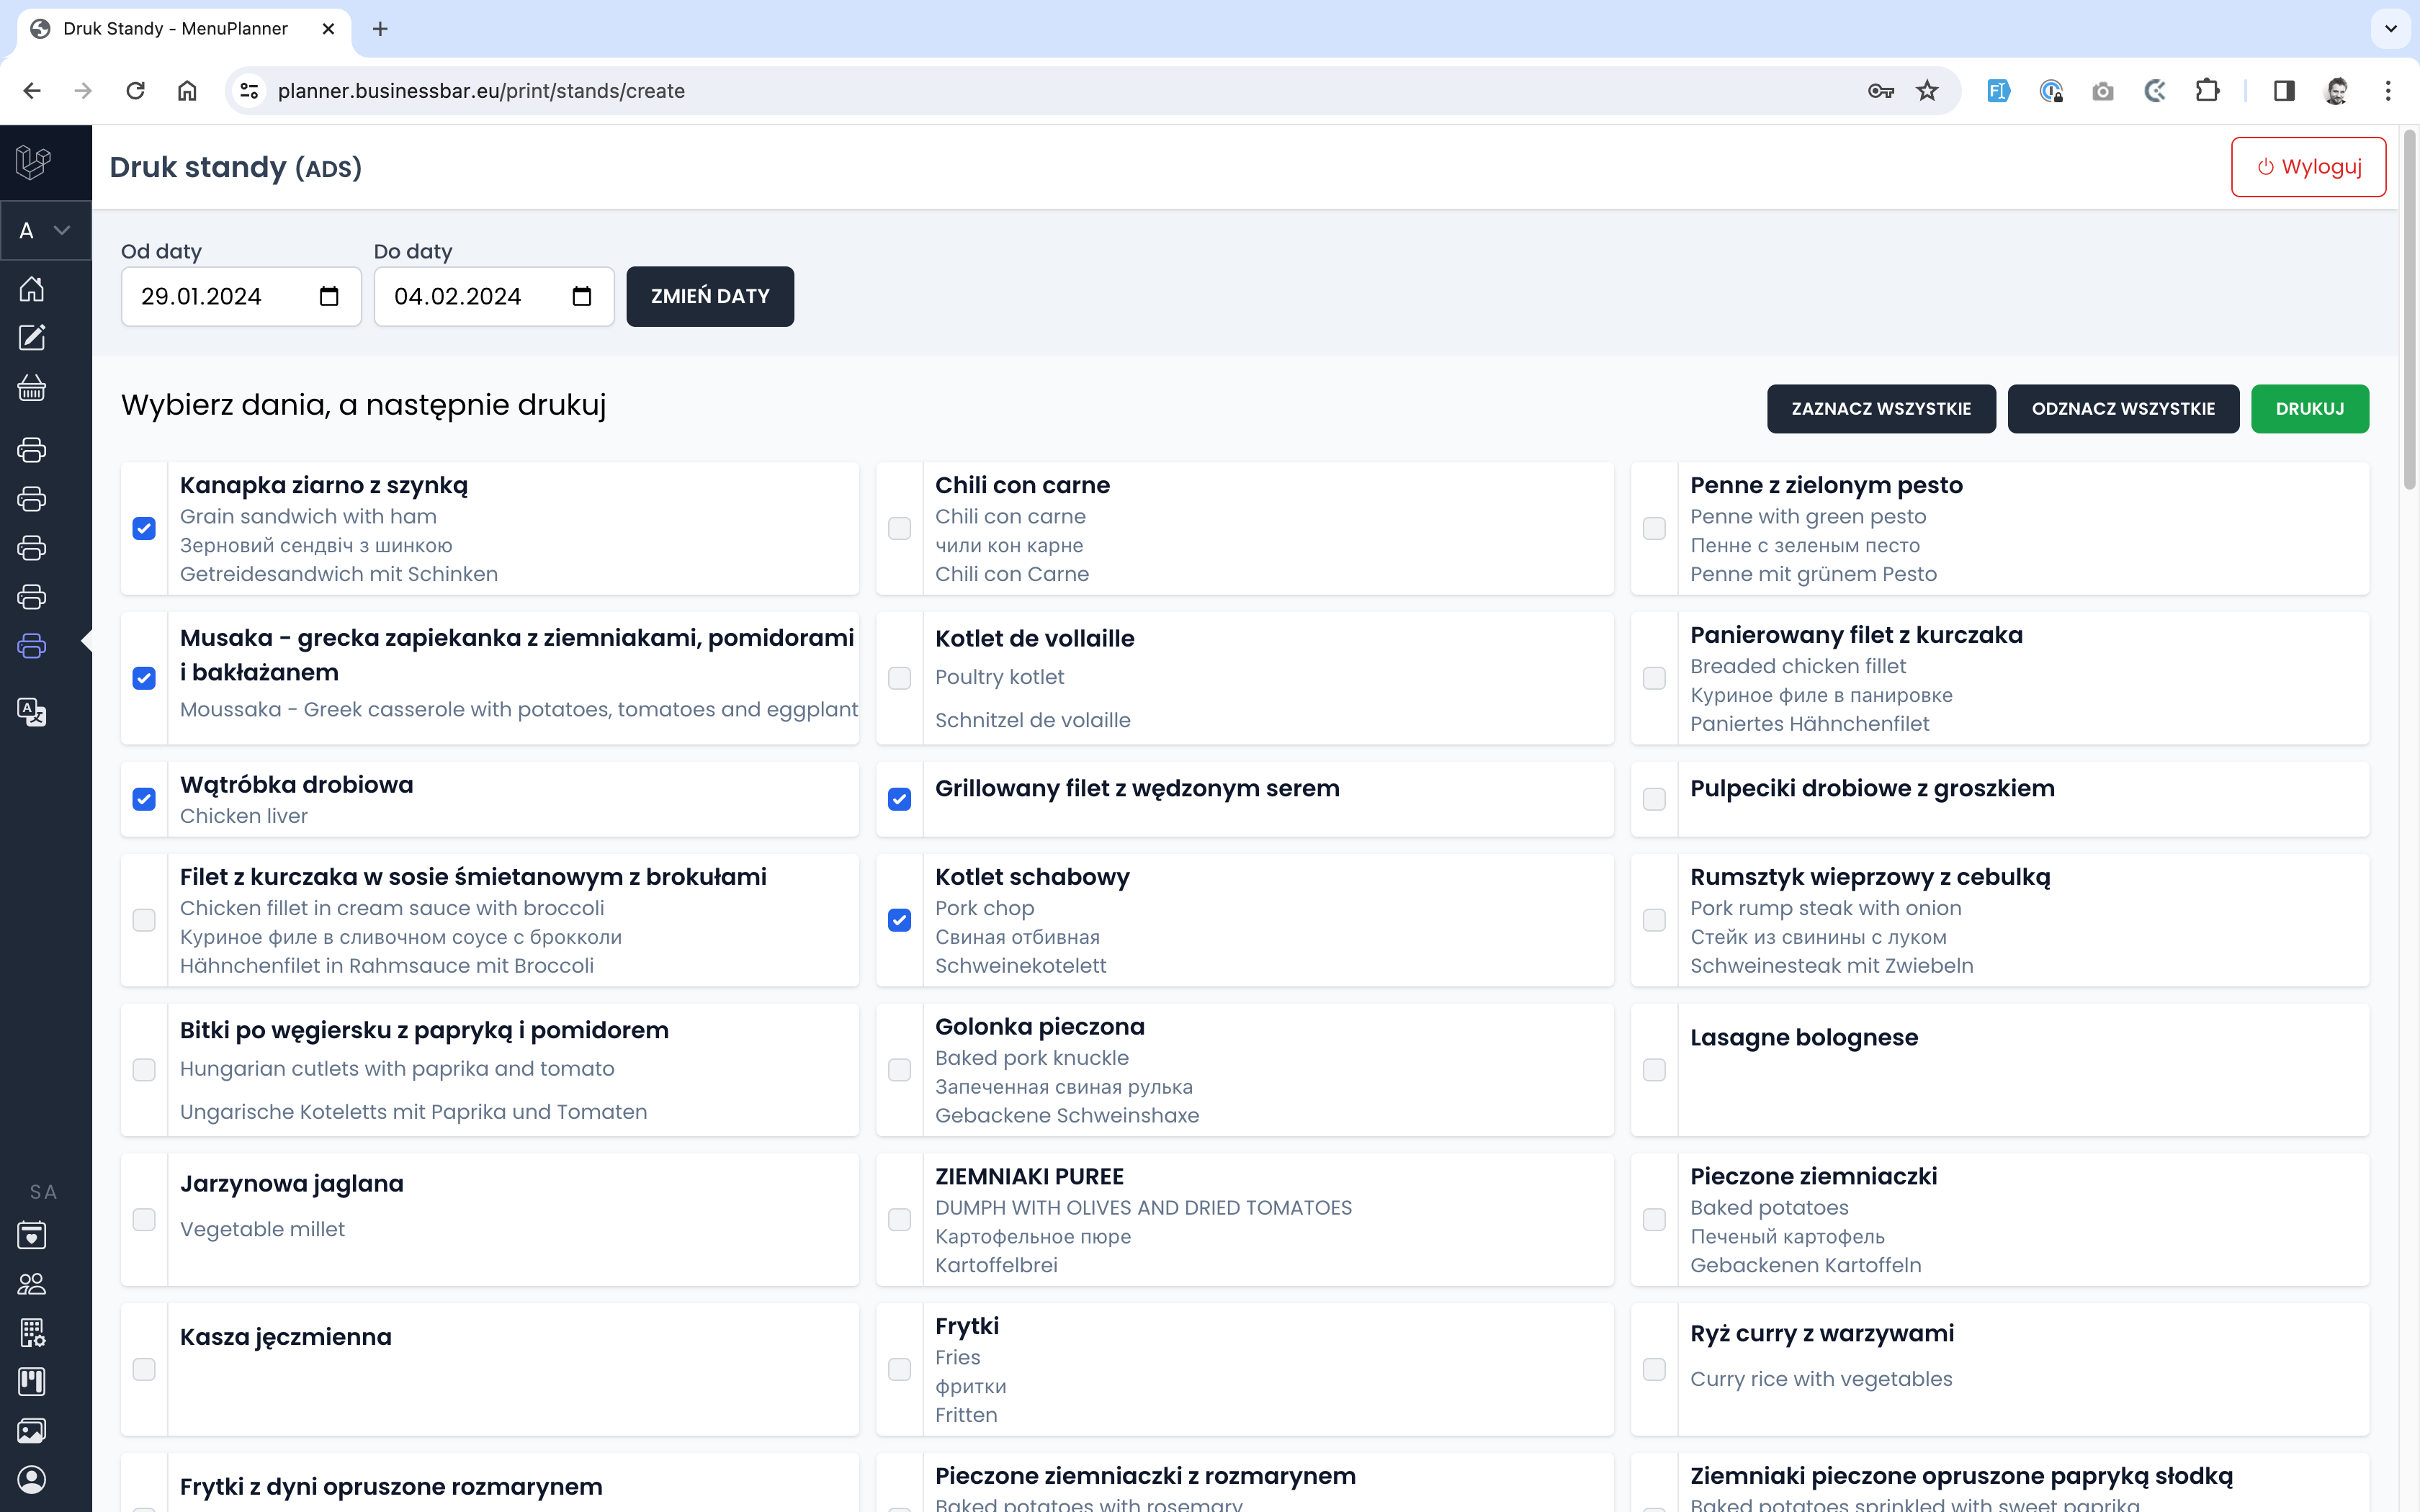This screenshot has height=1512, width=2420.
Task: Open a new browser tab
Action: [380, 29]
